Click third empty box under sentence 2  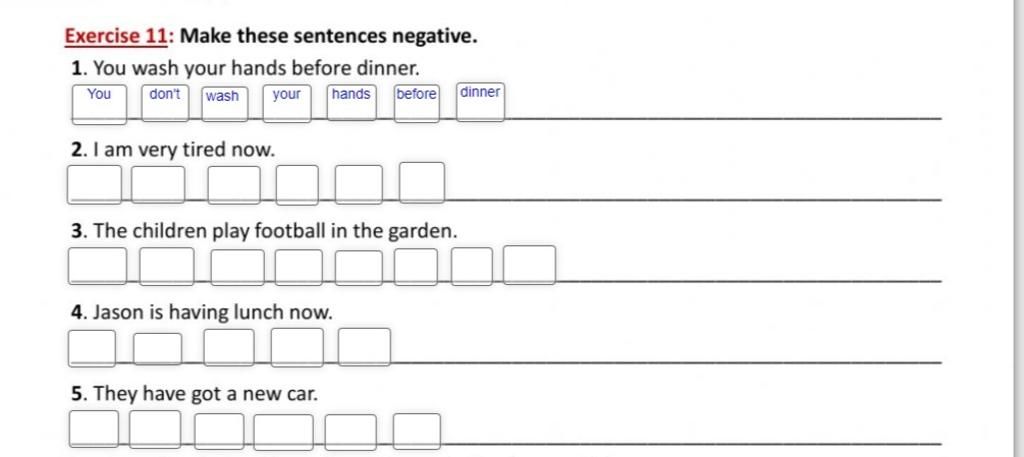pyautogui.click(x=234, y=185)
